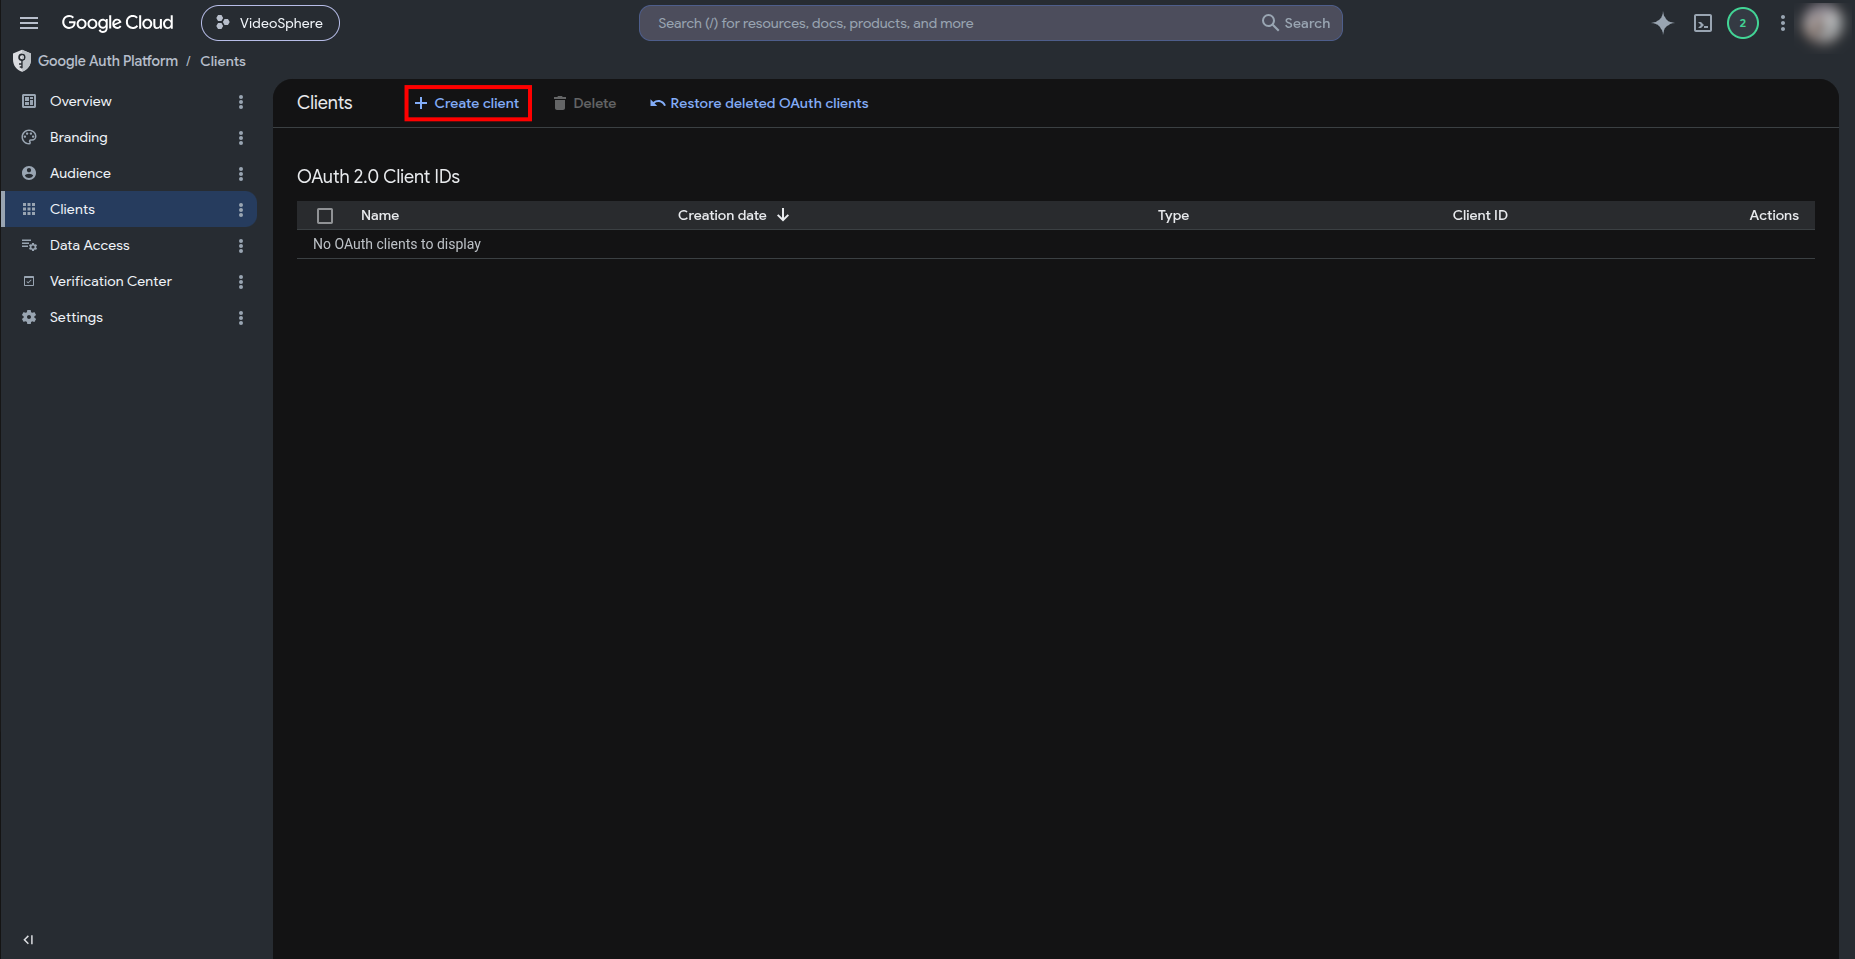Toggle the select-all checkbox in table header
Screen dimensions: 1855x959
[325, 216]
